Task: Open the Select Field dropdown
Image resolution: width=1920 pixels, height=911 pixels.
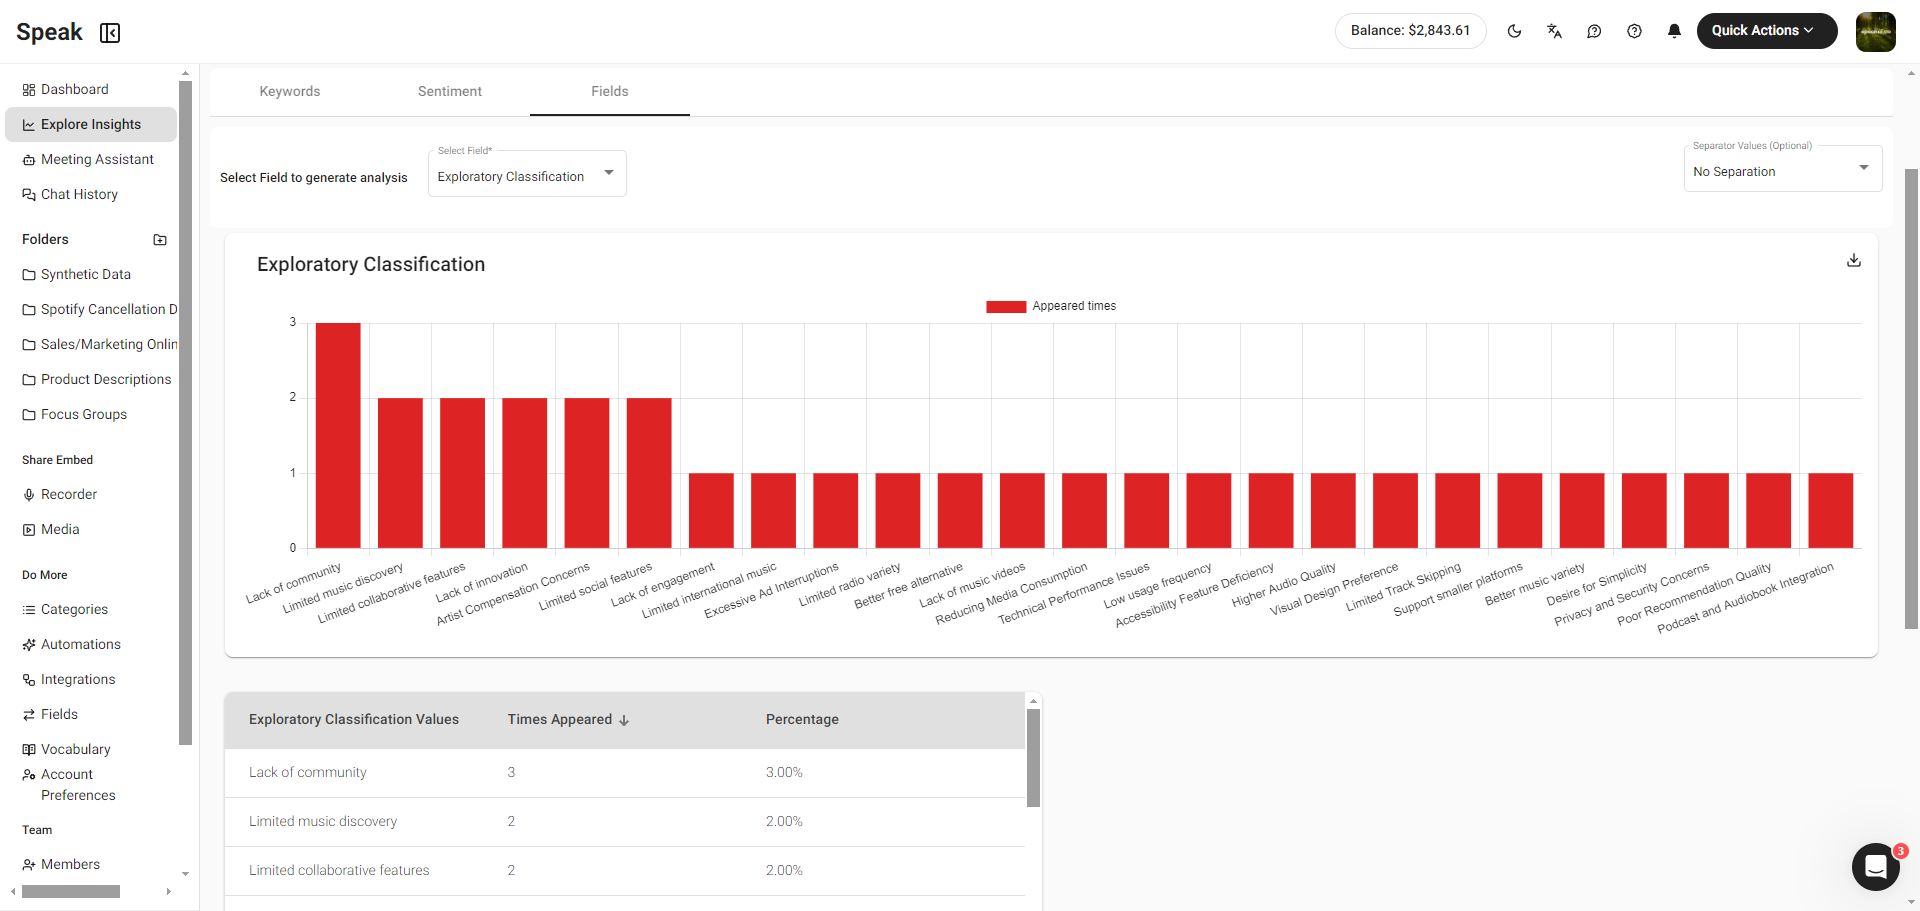Action: [x=527, y=176]
